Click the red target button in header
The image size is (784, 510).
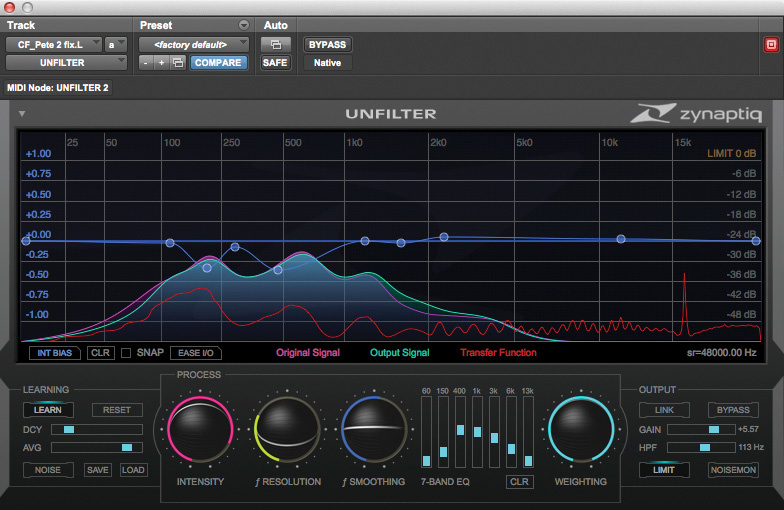770,45
